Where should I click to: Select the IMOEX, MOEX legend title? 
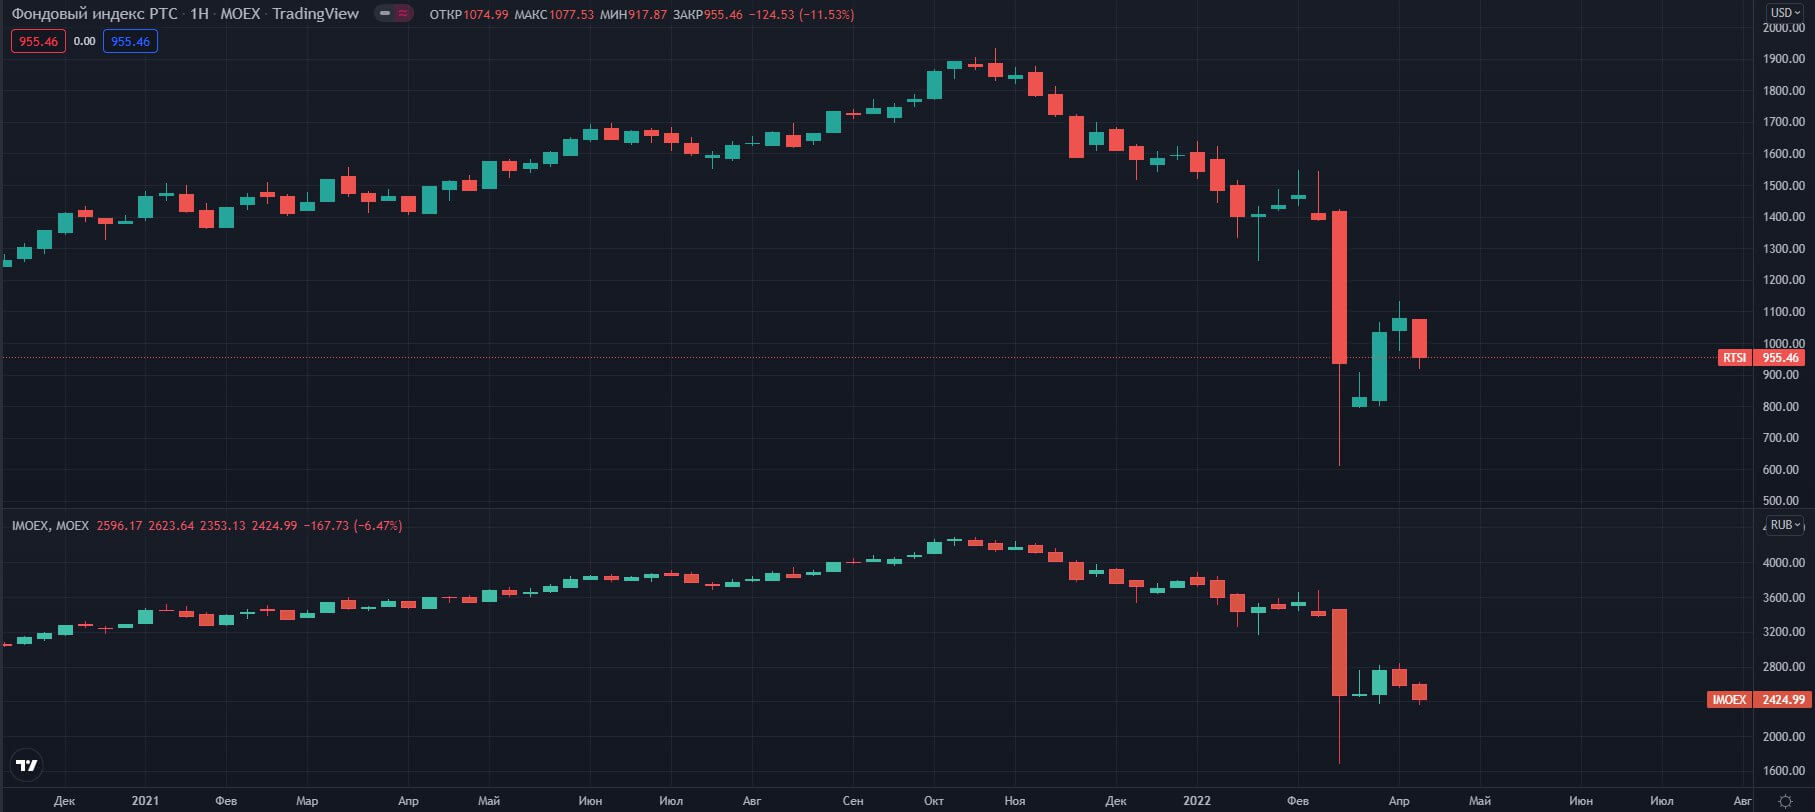pos(50,525)
